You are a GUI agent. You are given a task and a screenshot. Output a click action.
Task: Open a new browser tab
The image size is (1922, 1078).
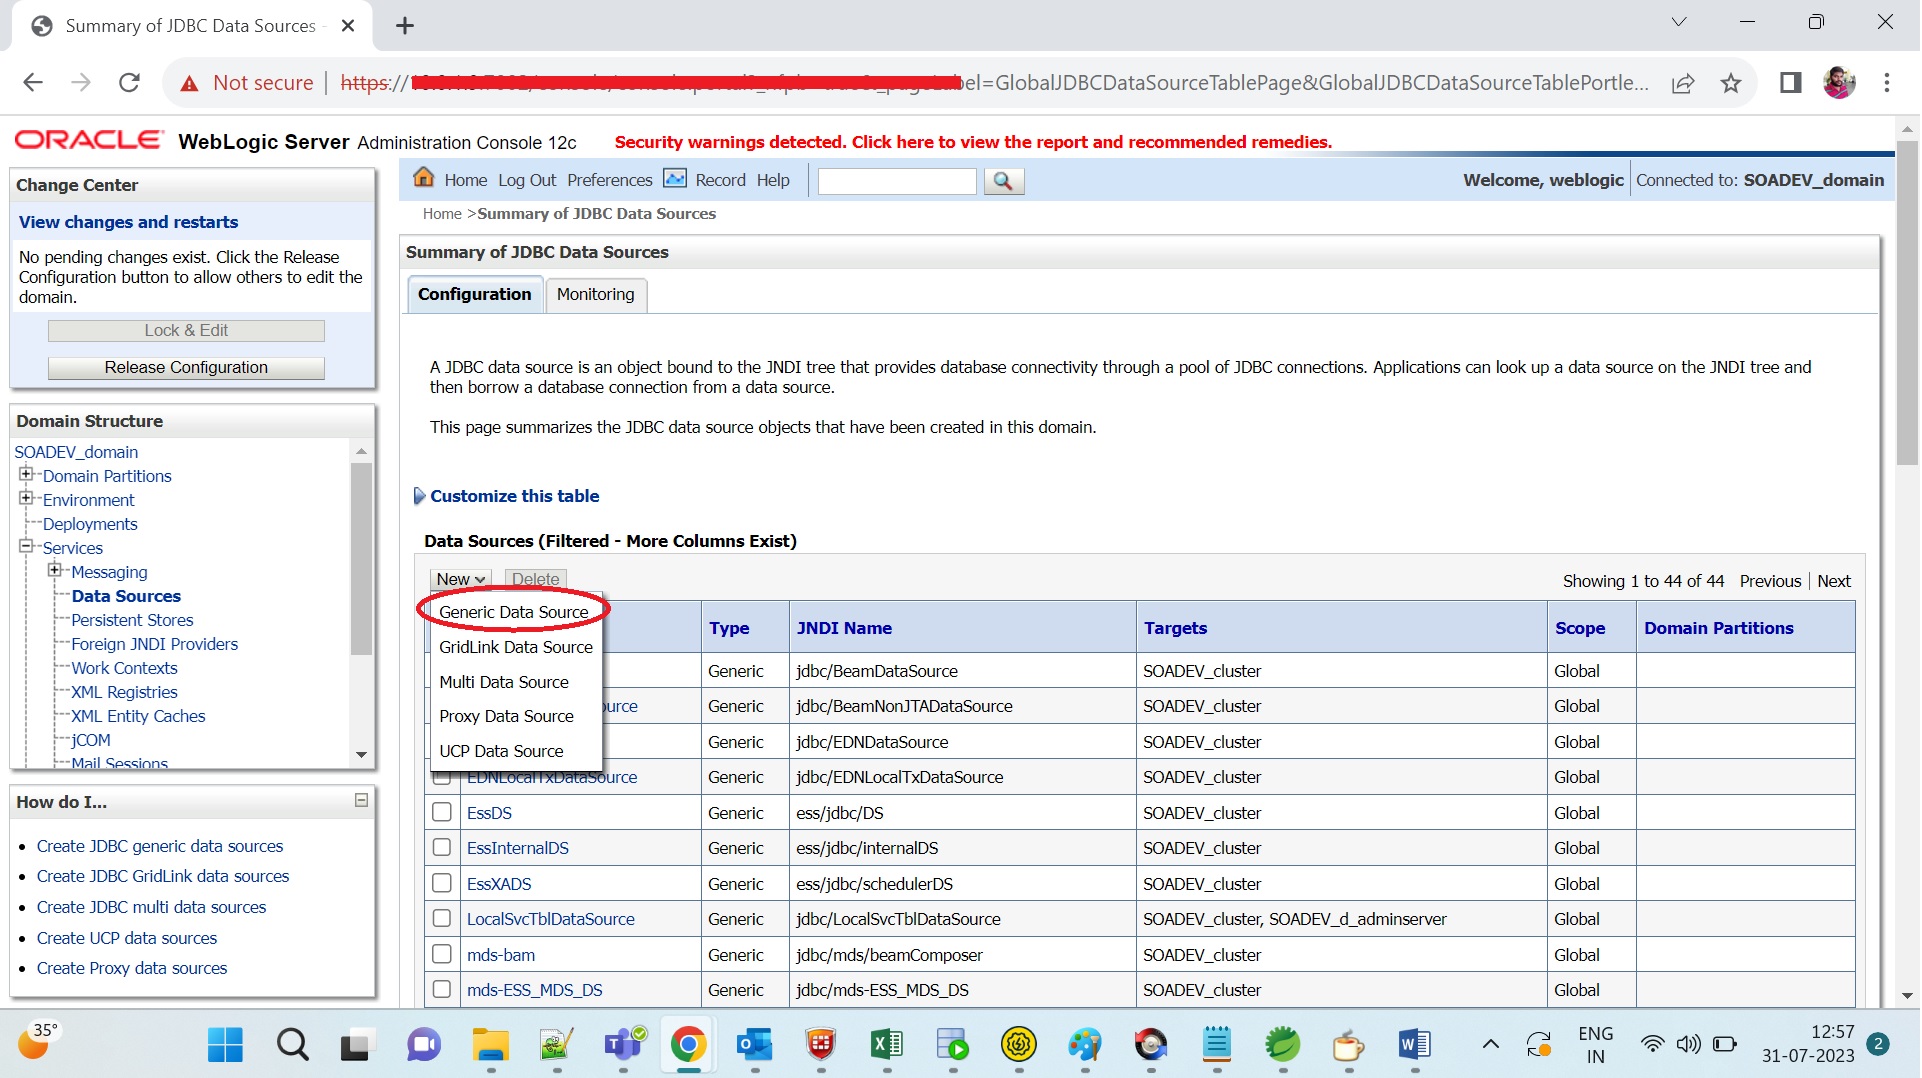pos(405,26)
